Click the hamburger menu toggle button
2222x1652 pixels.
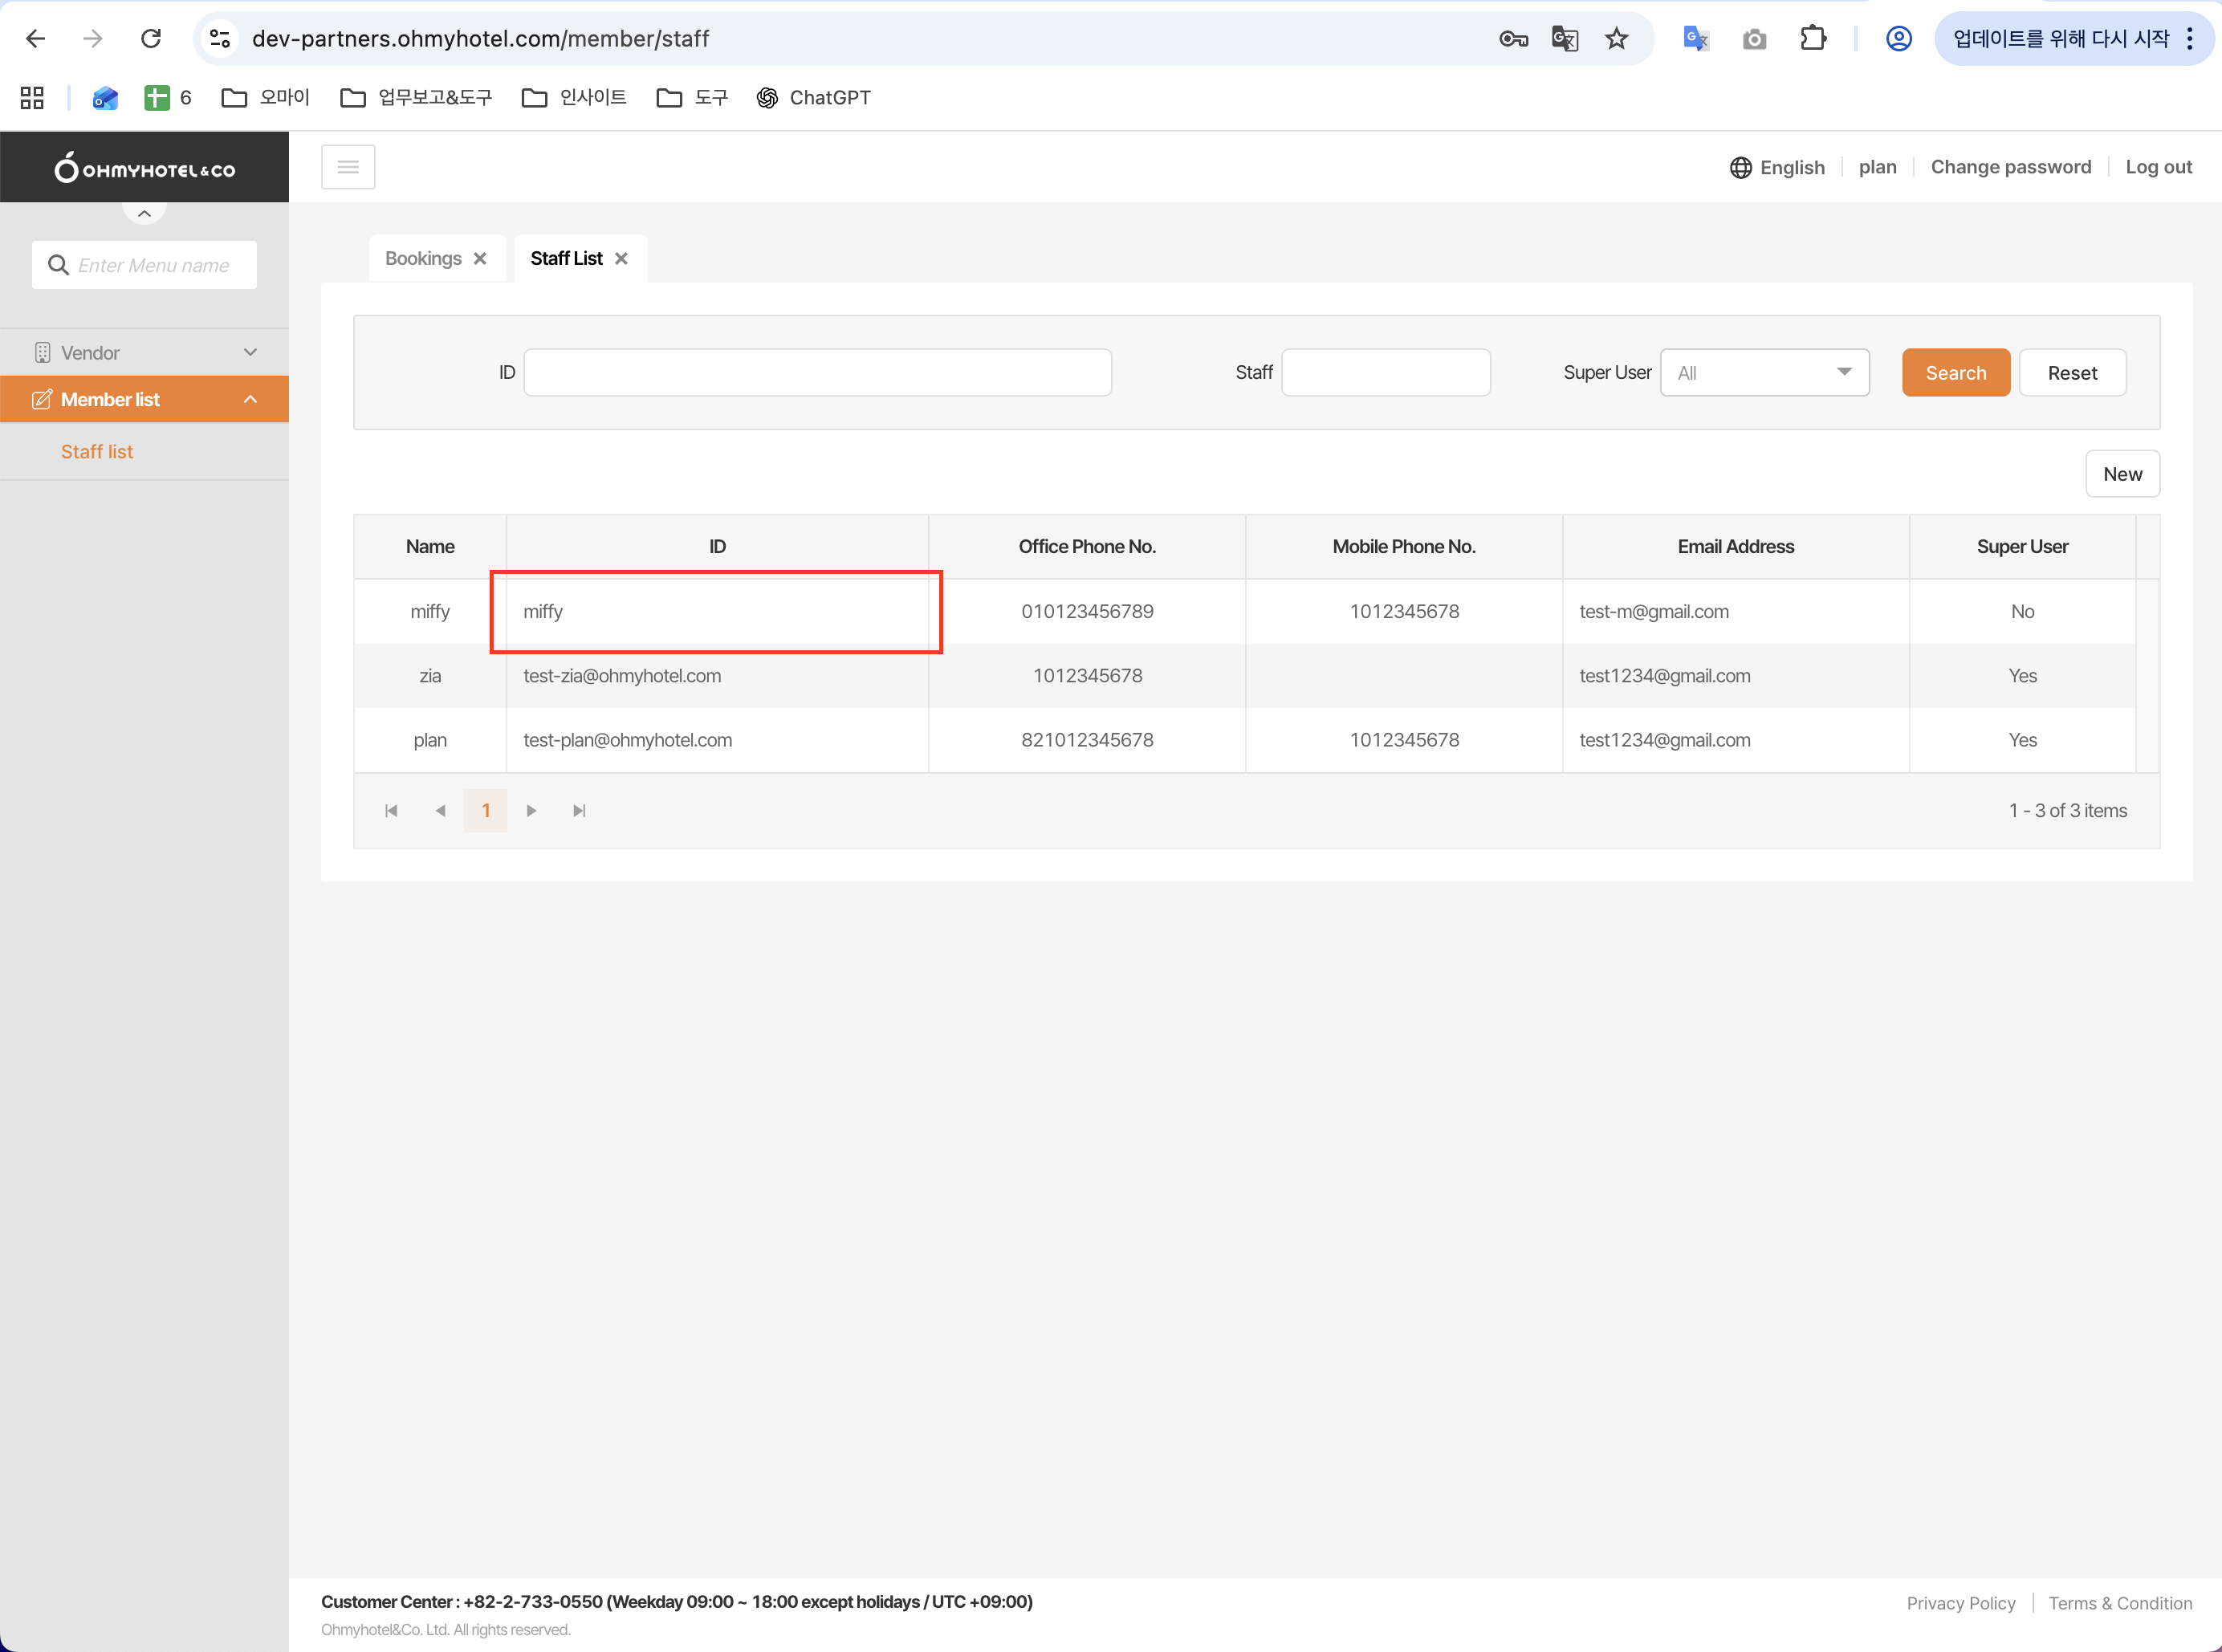click(348, 167)
